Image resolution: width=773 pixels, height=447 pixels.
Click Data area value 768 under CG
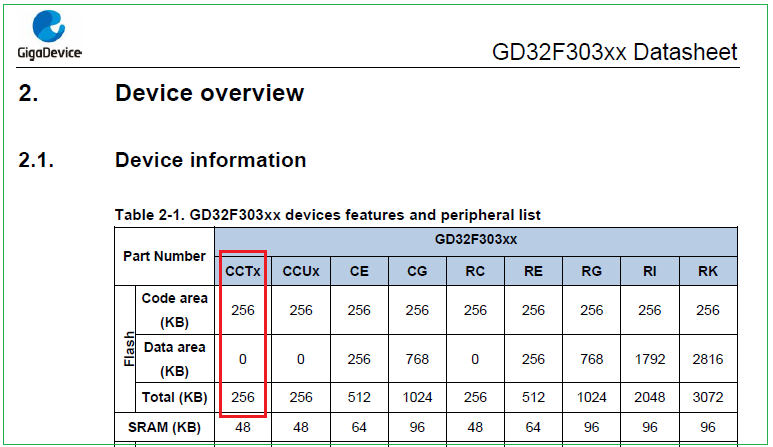417,359
